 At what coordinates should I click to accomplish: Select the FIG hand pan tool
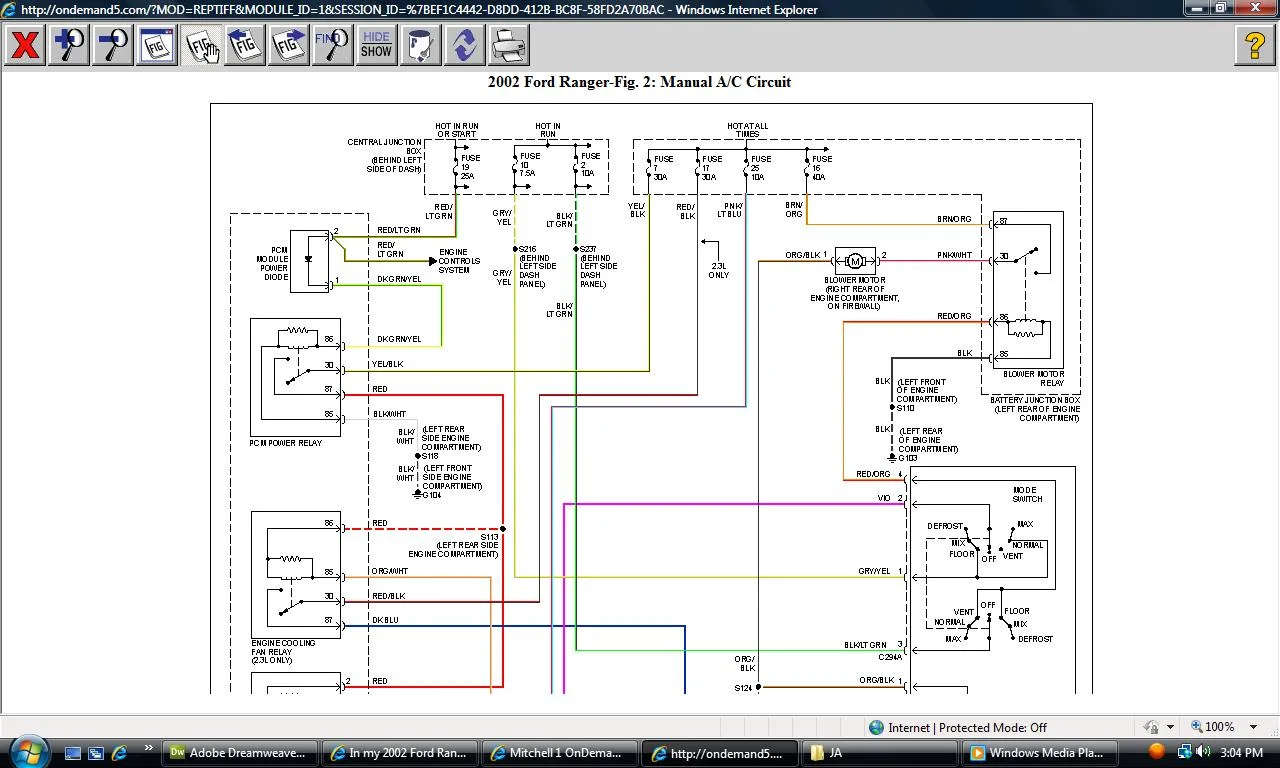[201, 45]
